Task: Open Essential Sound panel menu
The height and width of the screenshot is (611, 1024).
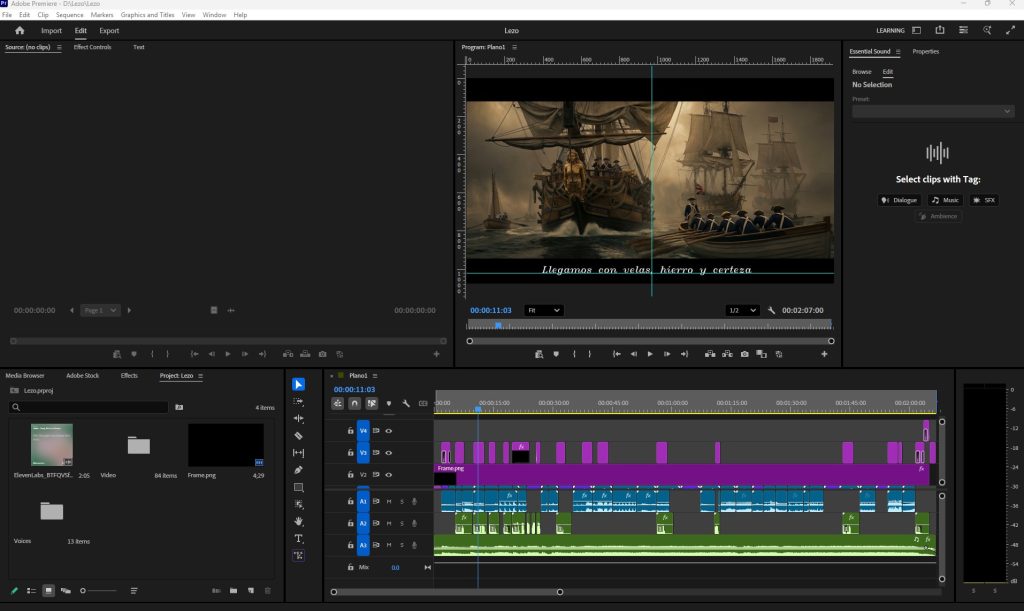Action: (x=898, y=52)
